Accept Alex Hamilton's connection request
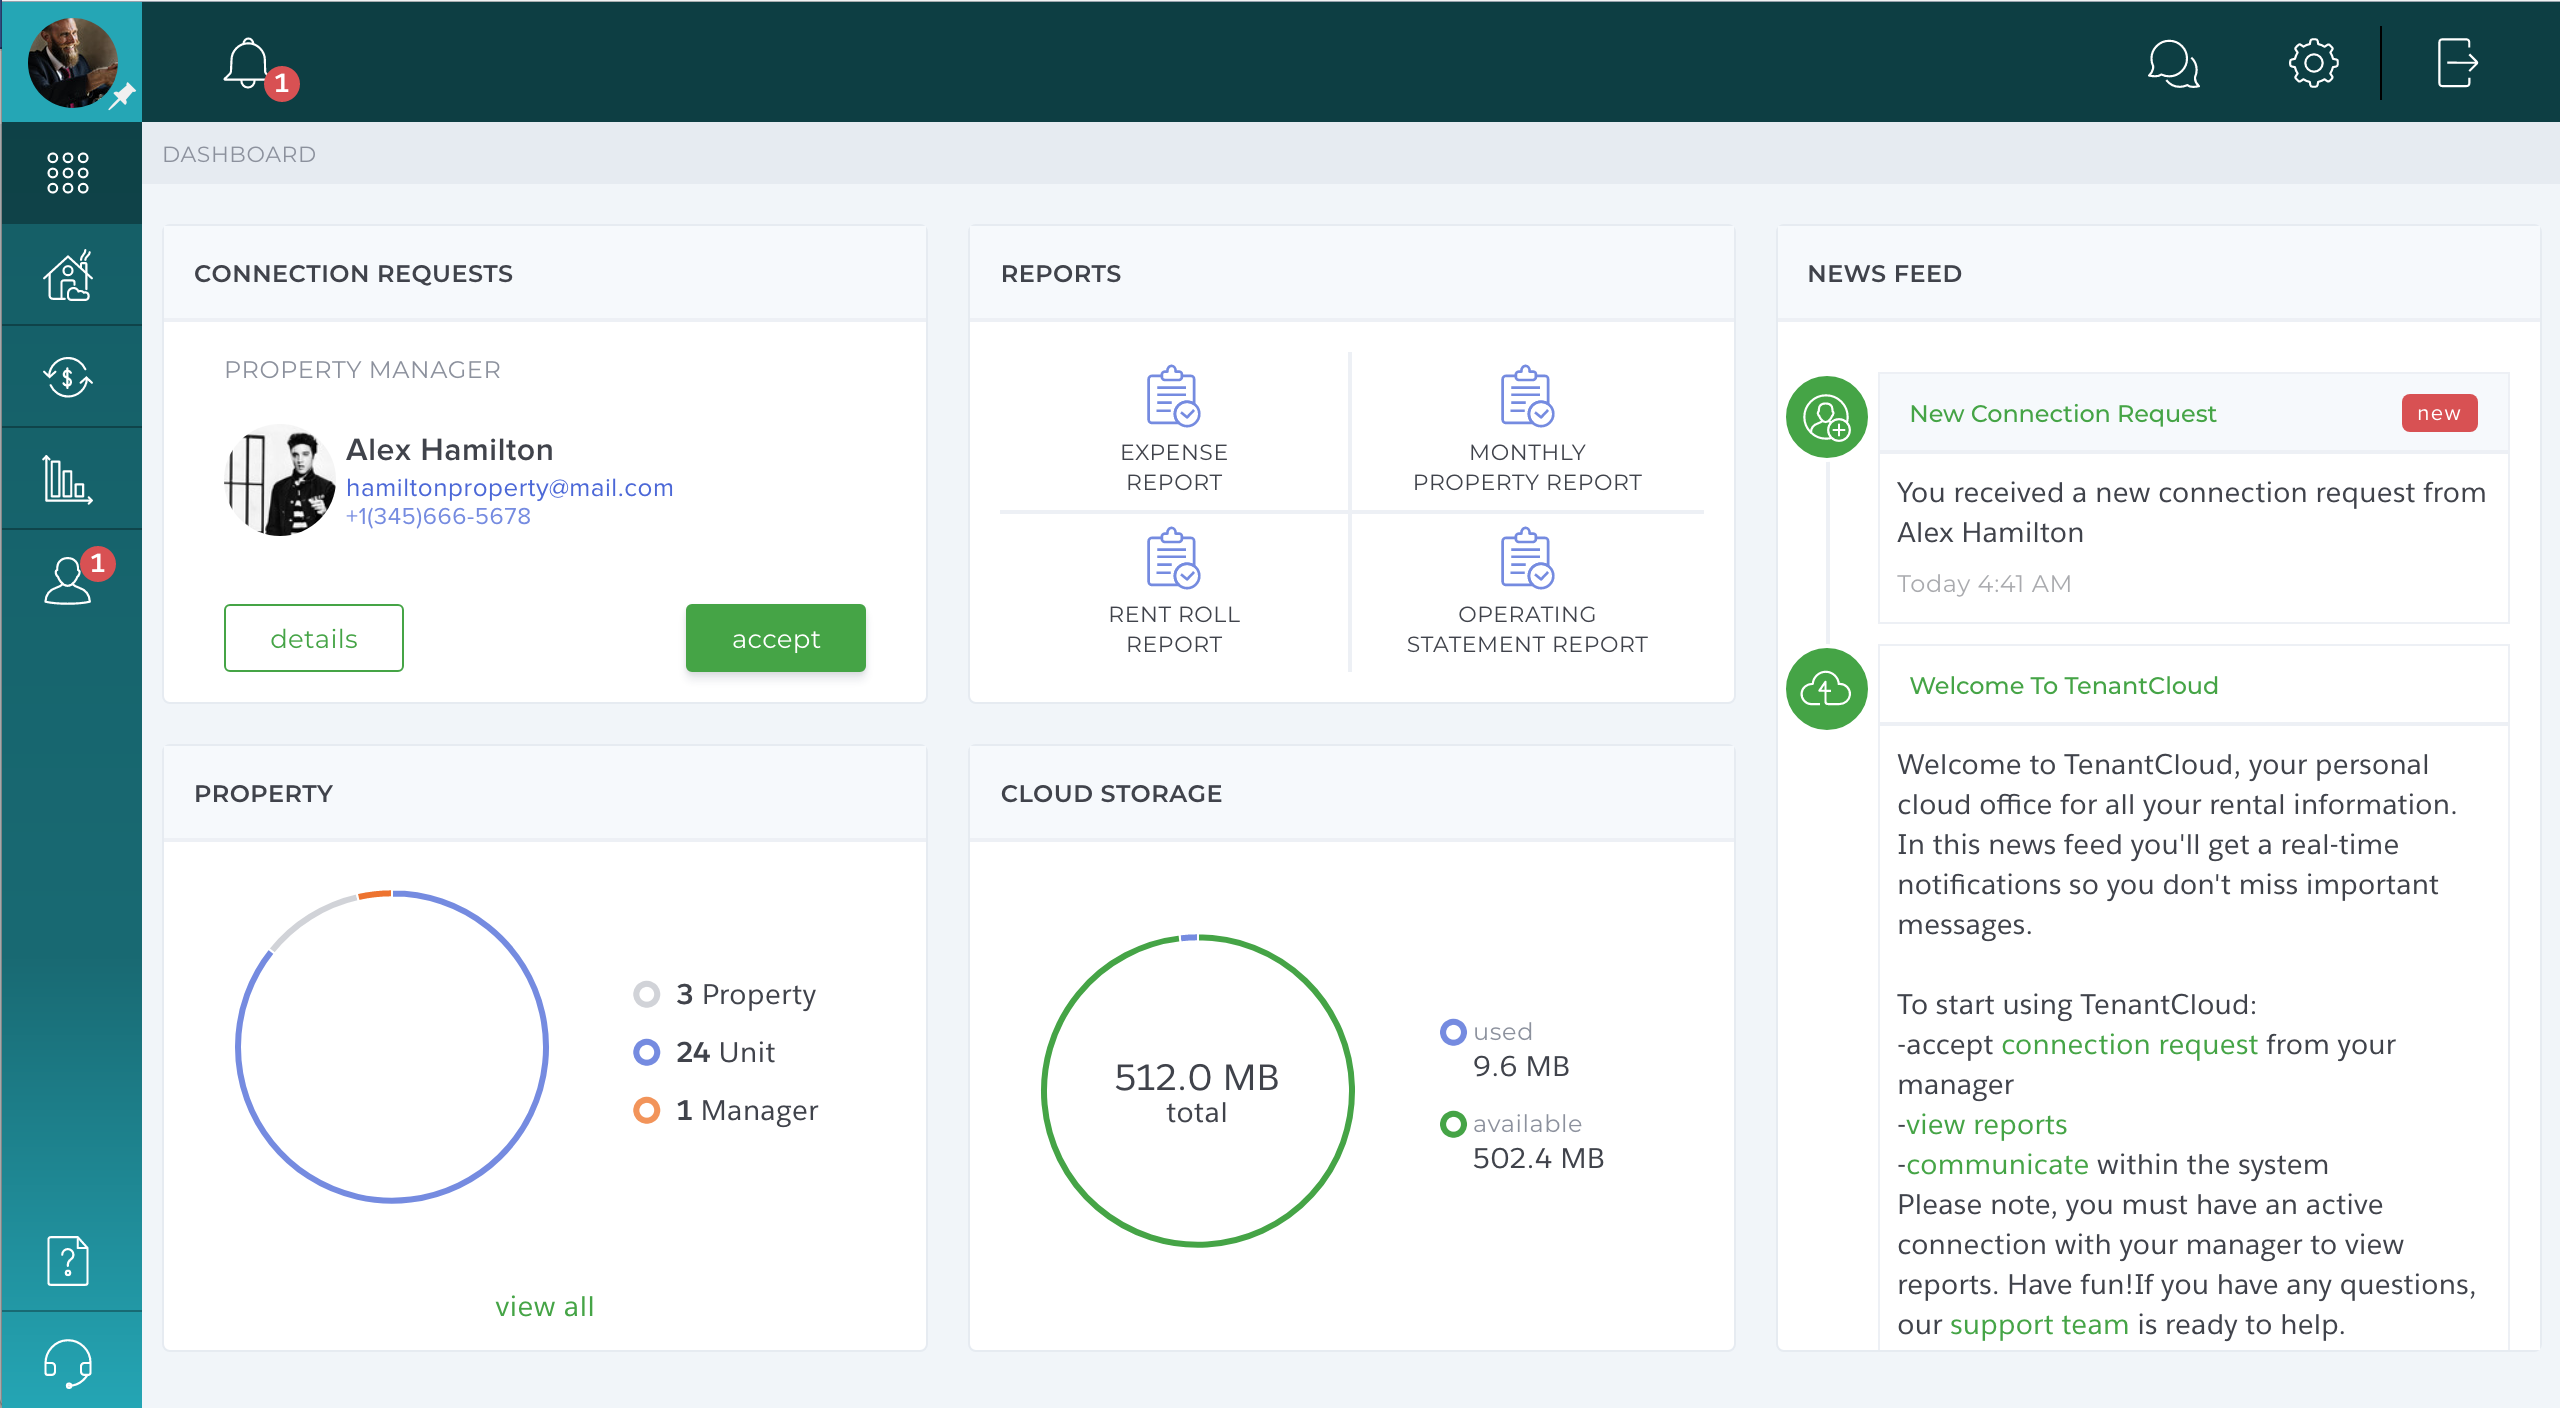Screen dimensions: 2560x1408 [x=776, y=638]
